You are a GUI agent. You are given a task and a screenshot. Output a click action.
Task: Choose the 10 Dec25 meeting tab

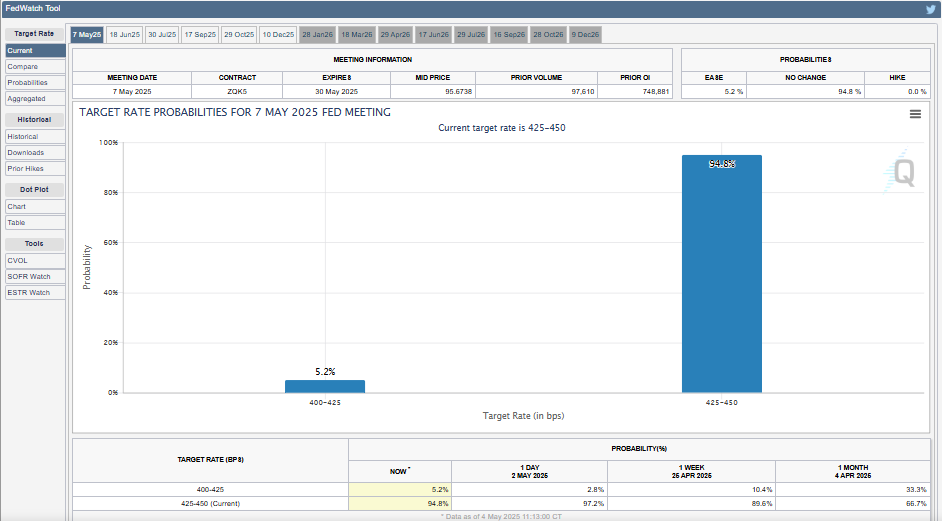[278, 35]
